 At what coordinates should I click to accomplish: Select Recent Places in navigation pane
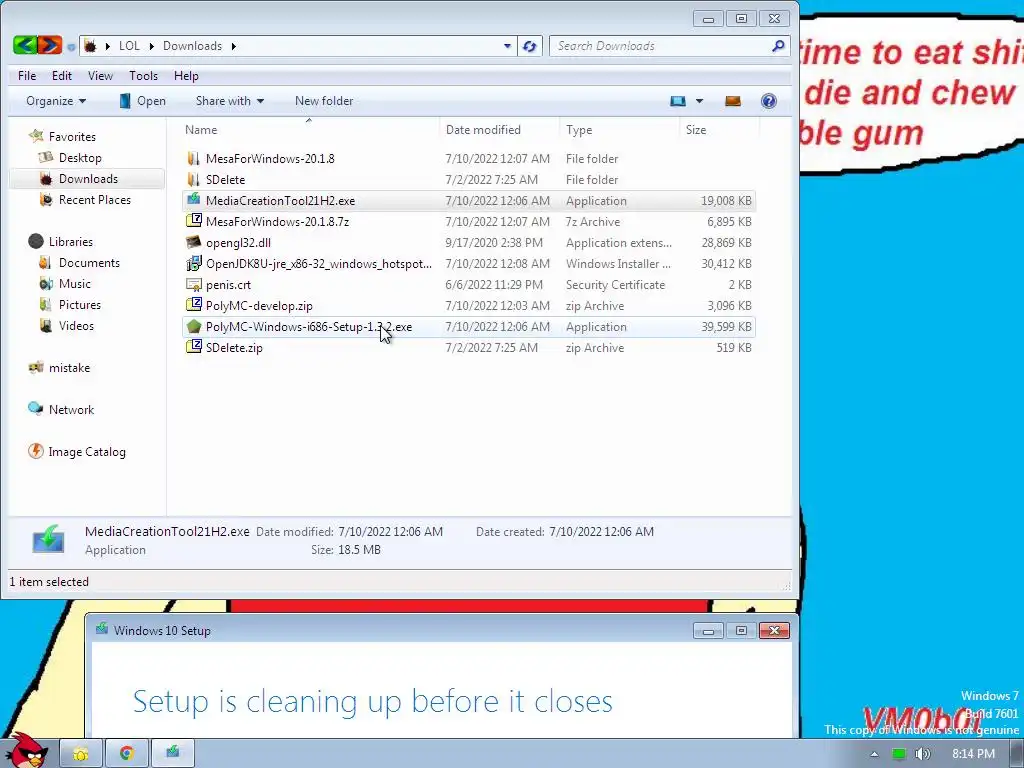click(95, 200)
